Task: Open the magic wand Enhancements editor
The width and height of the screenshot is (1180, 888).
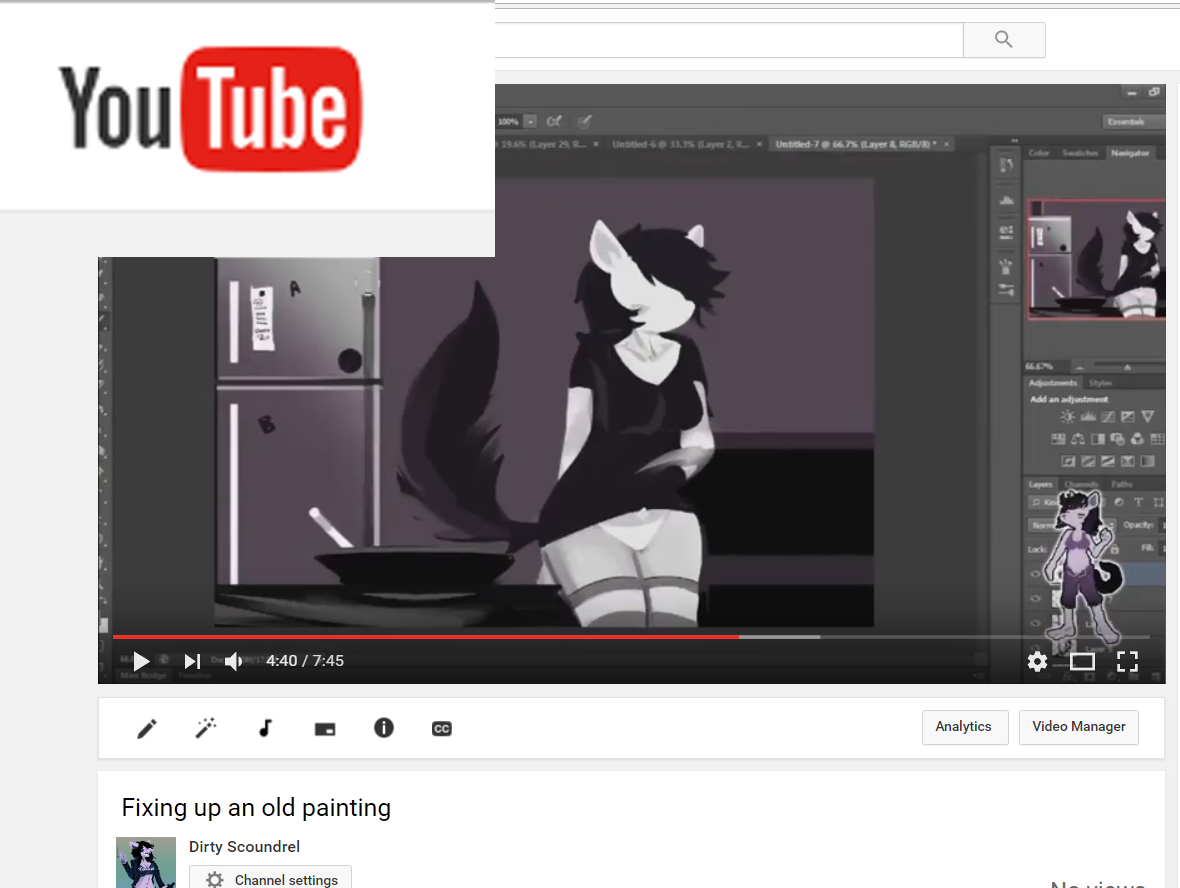Action: [205, 728]
